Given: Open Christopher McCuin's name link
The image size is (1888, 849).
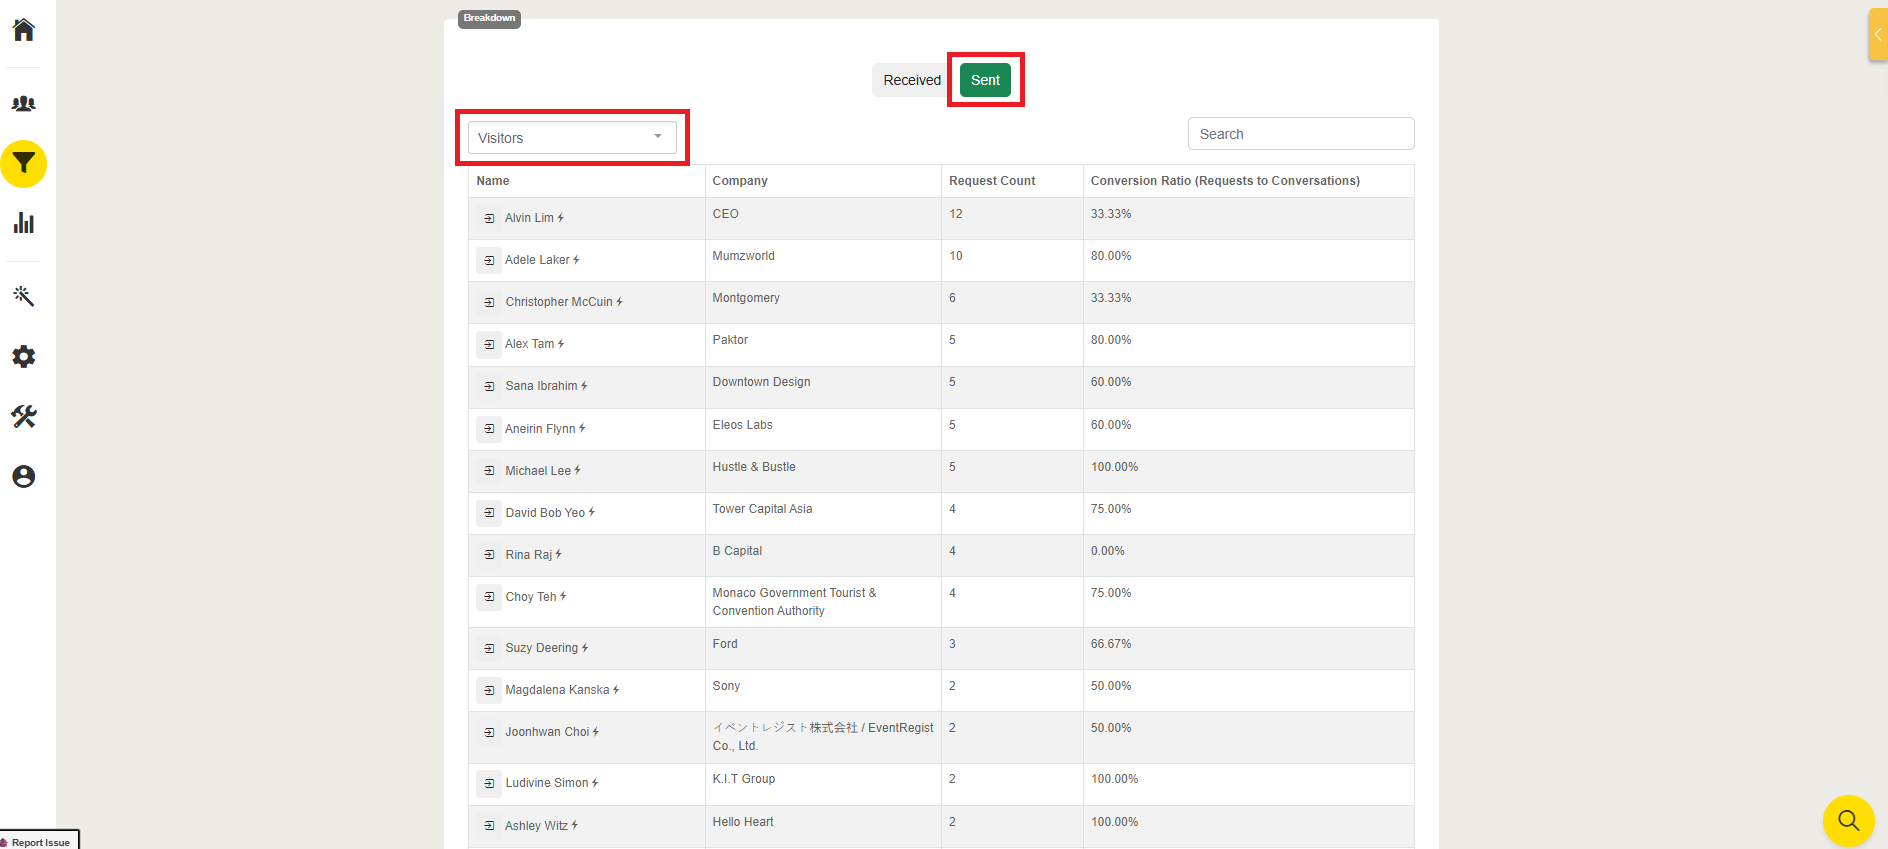Looking at the screenshot, I should [x=559, y=302].
